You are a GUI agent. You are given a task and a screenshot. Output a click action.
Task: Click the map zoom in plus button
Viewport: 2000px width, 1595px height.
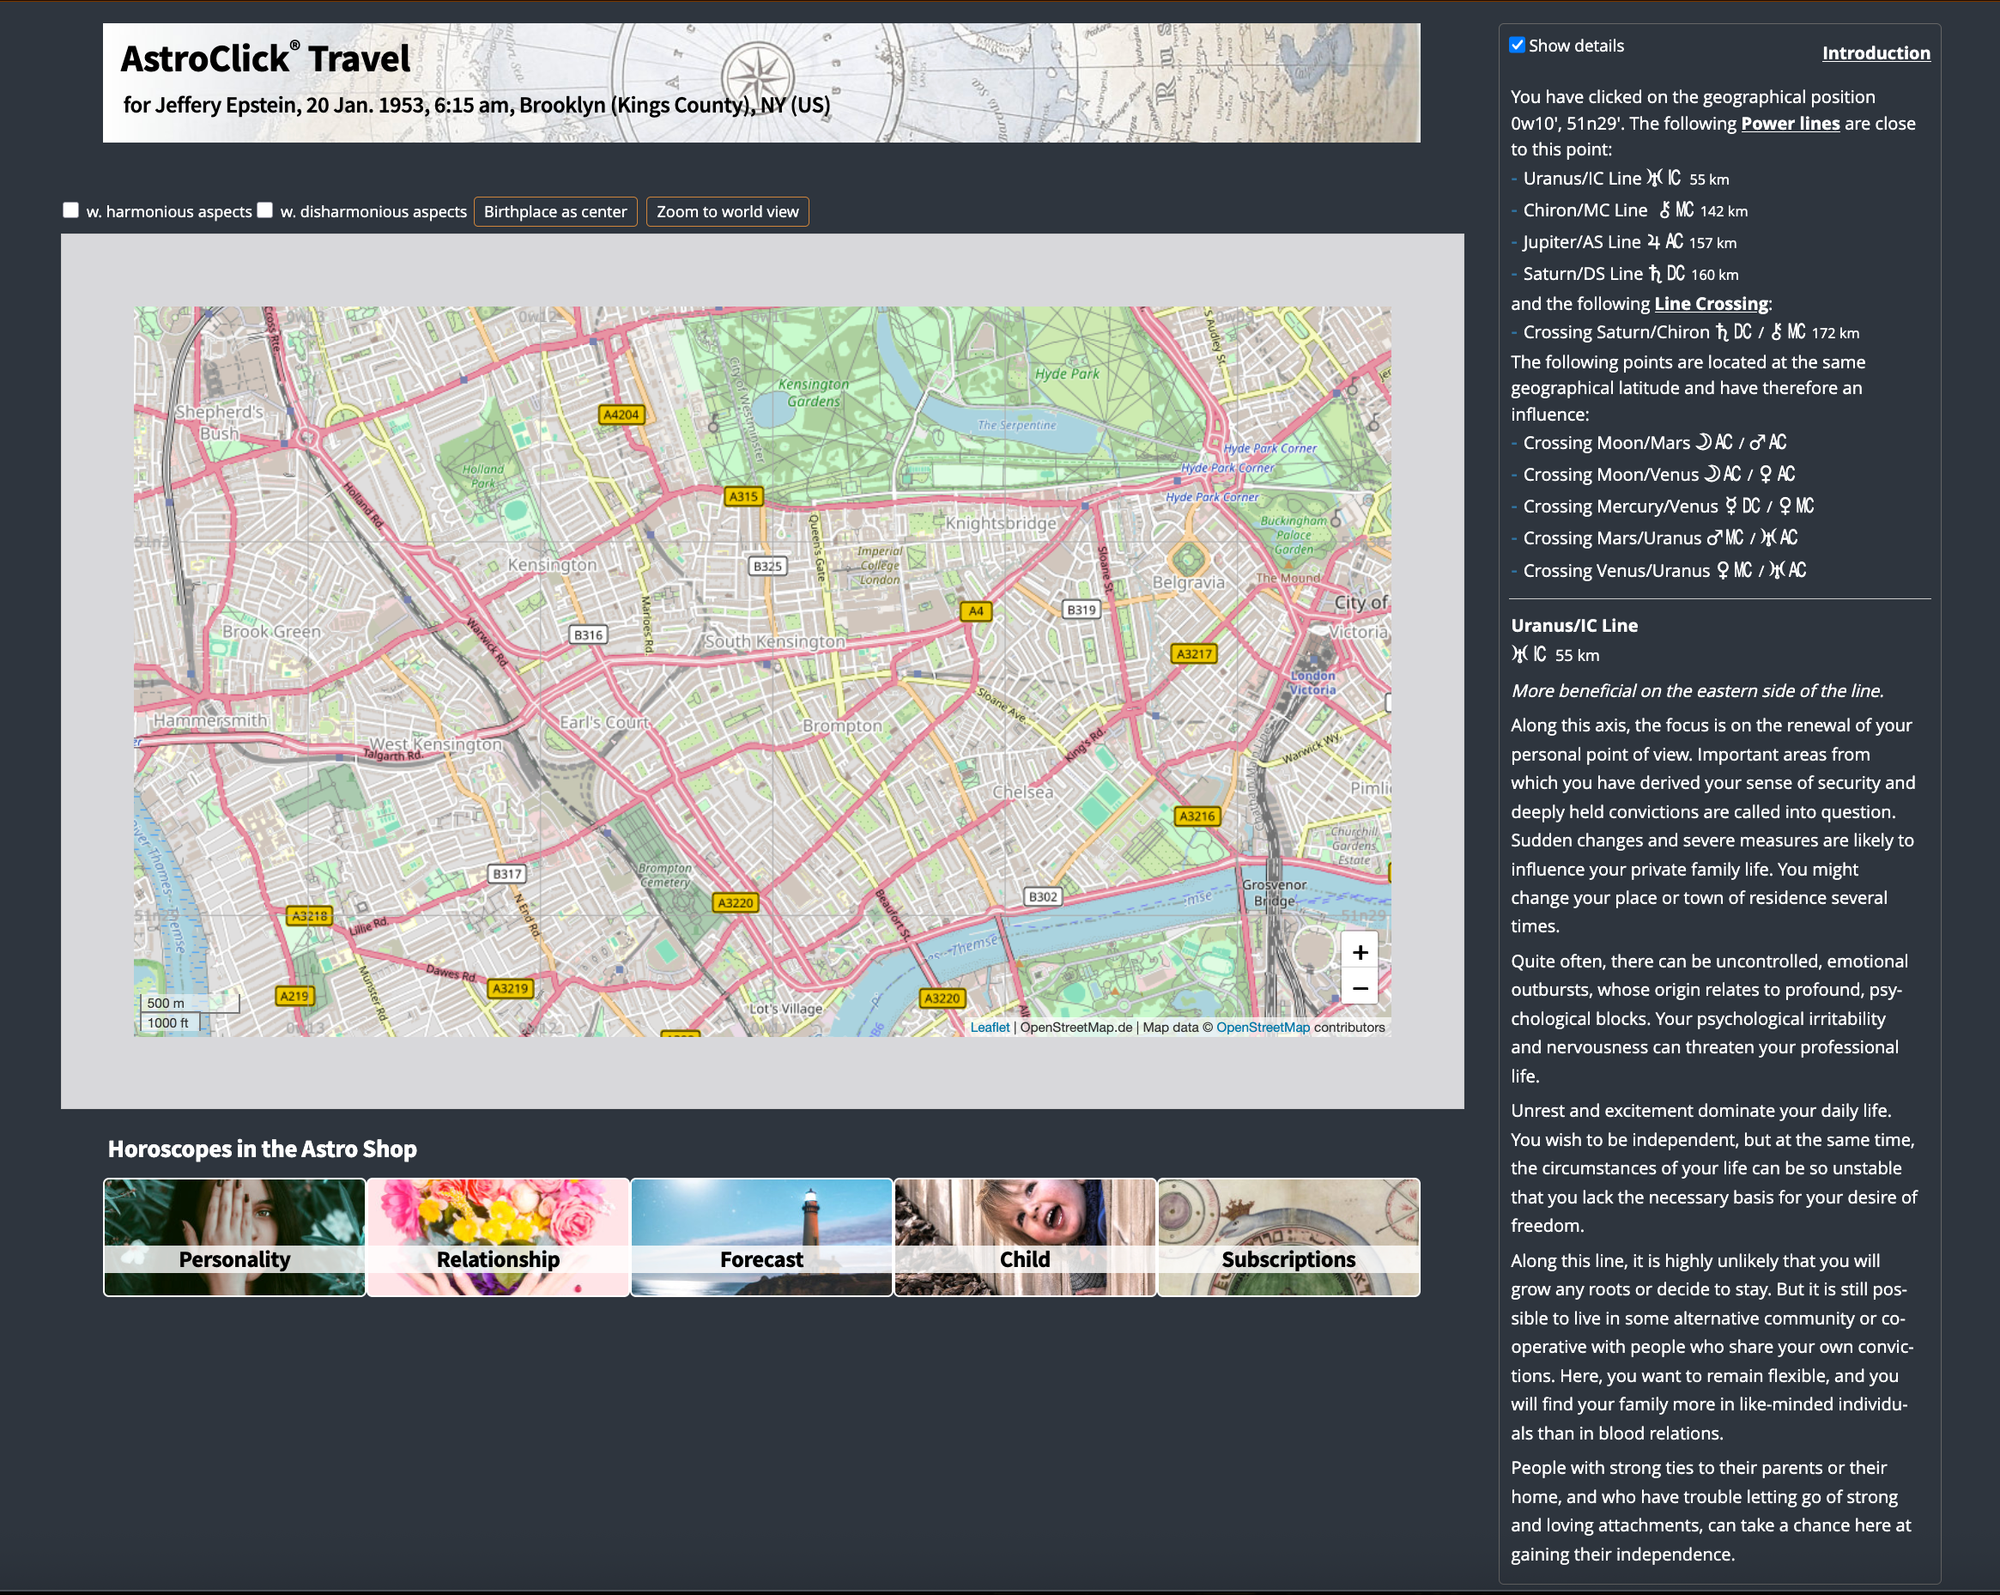(1359, 952)
